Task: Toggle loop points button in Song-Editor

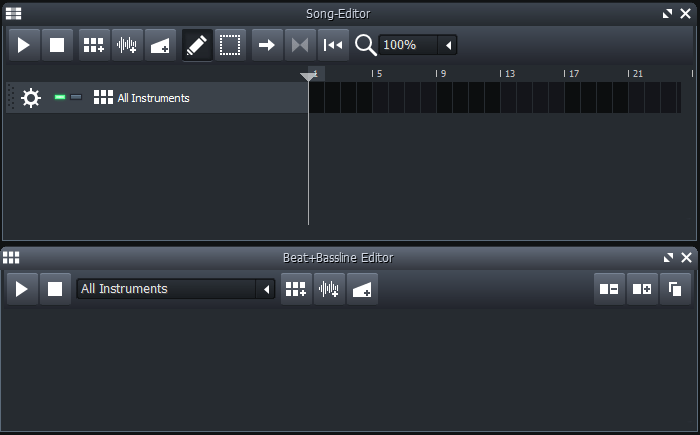Action: [x=299, y=45]
